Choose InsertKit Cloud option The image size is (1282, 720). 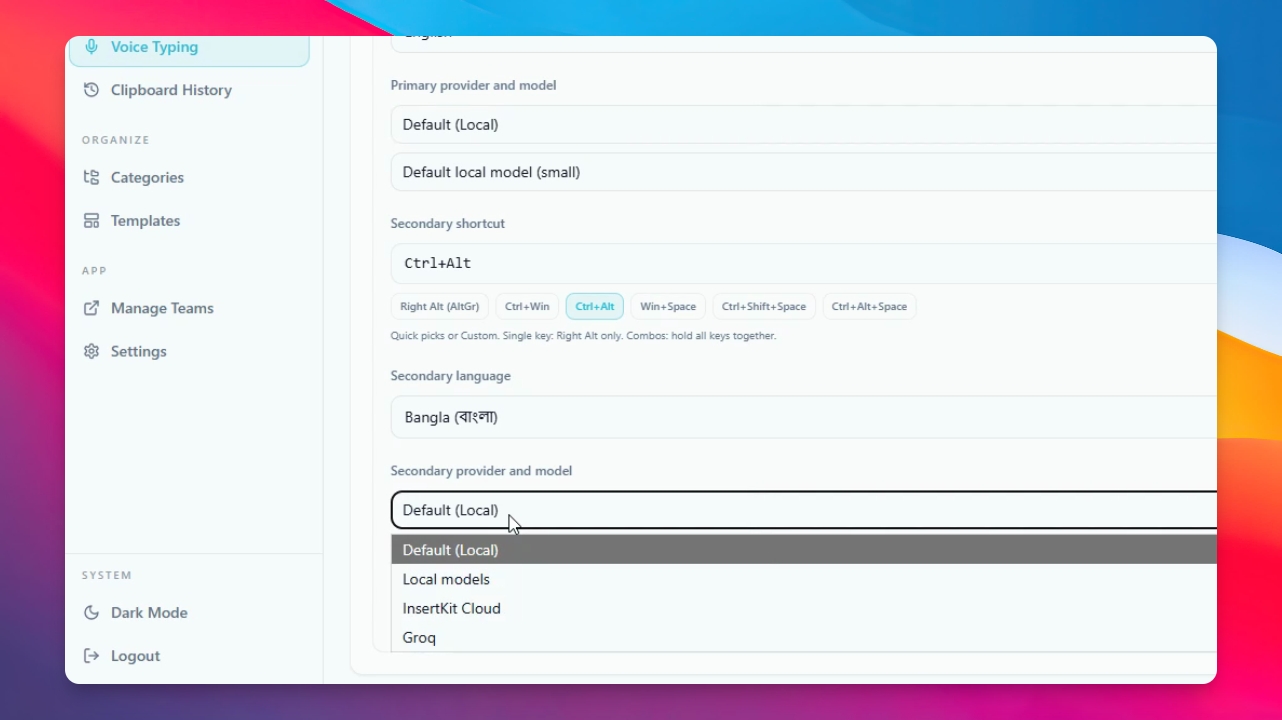pyautogui.click(x=803, y=608)
